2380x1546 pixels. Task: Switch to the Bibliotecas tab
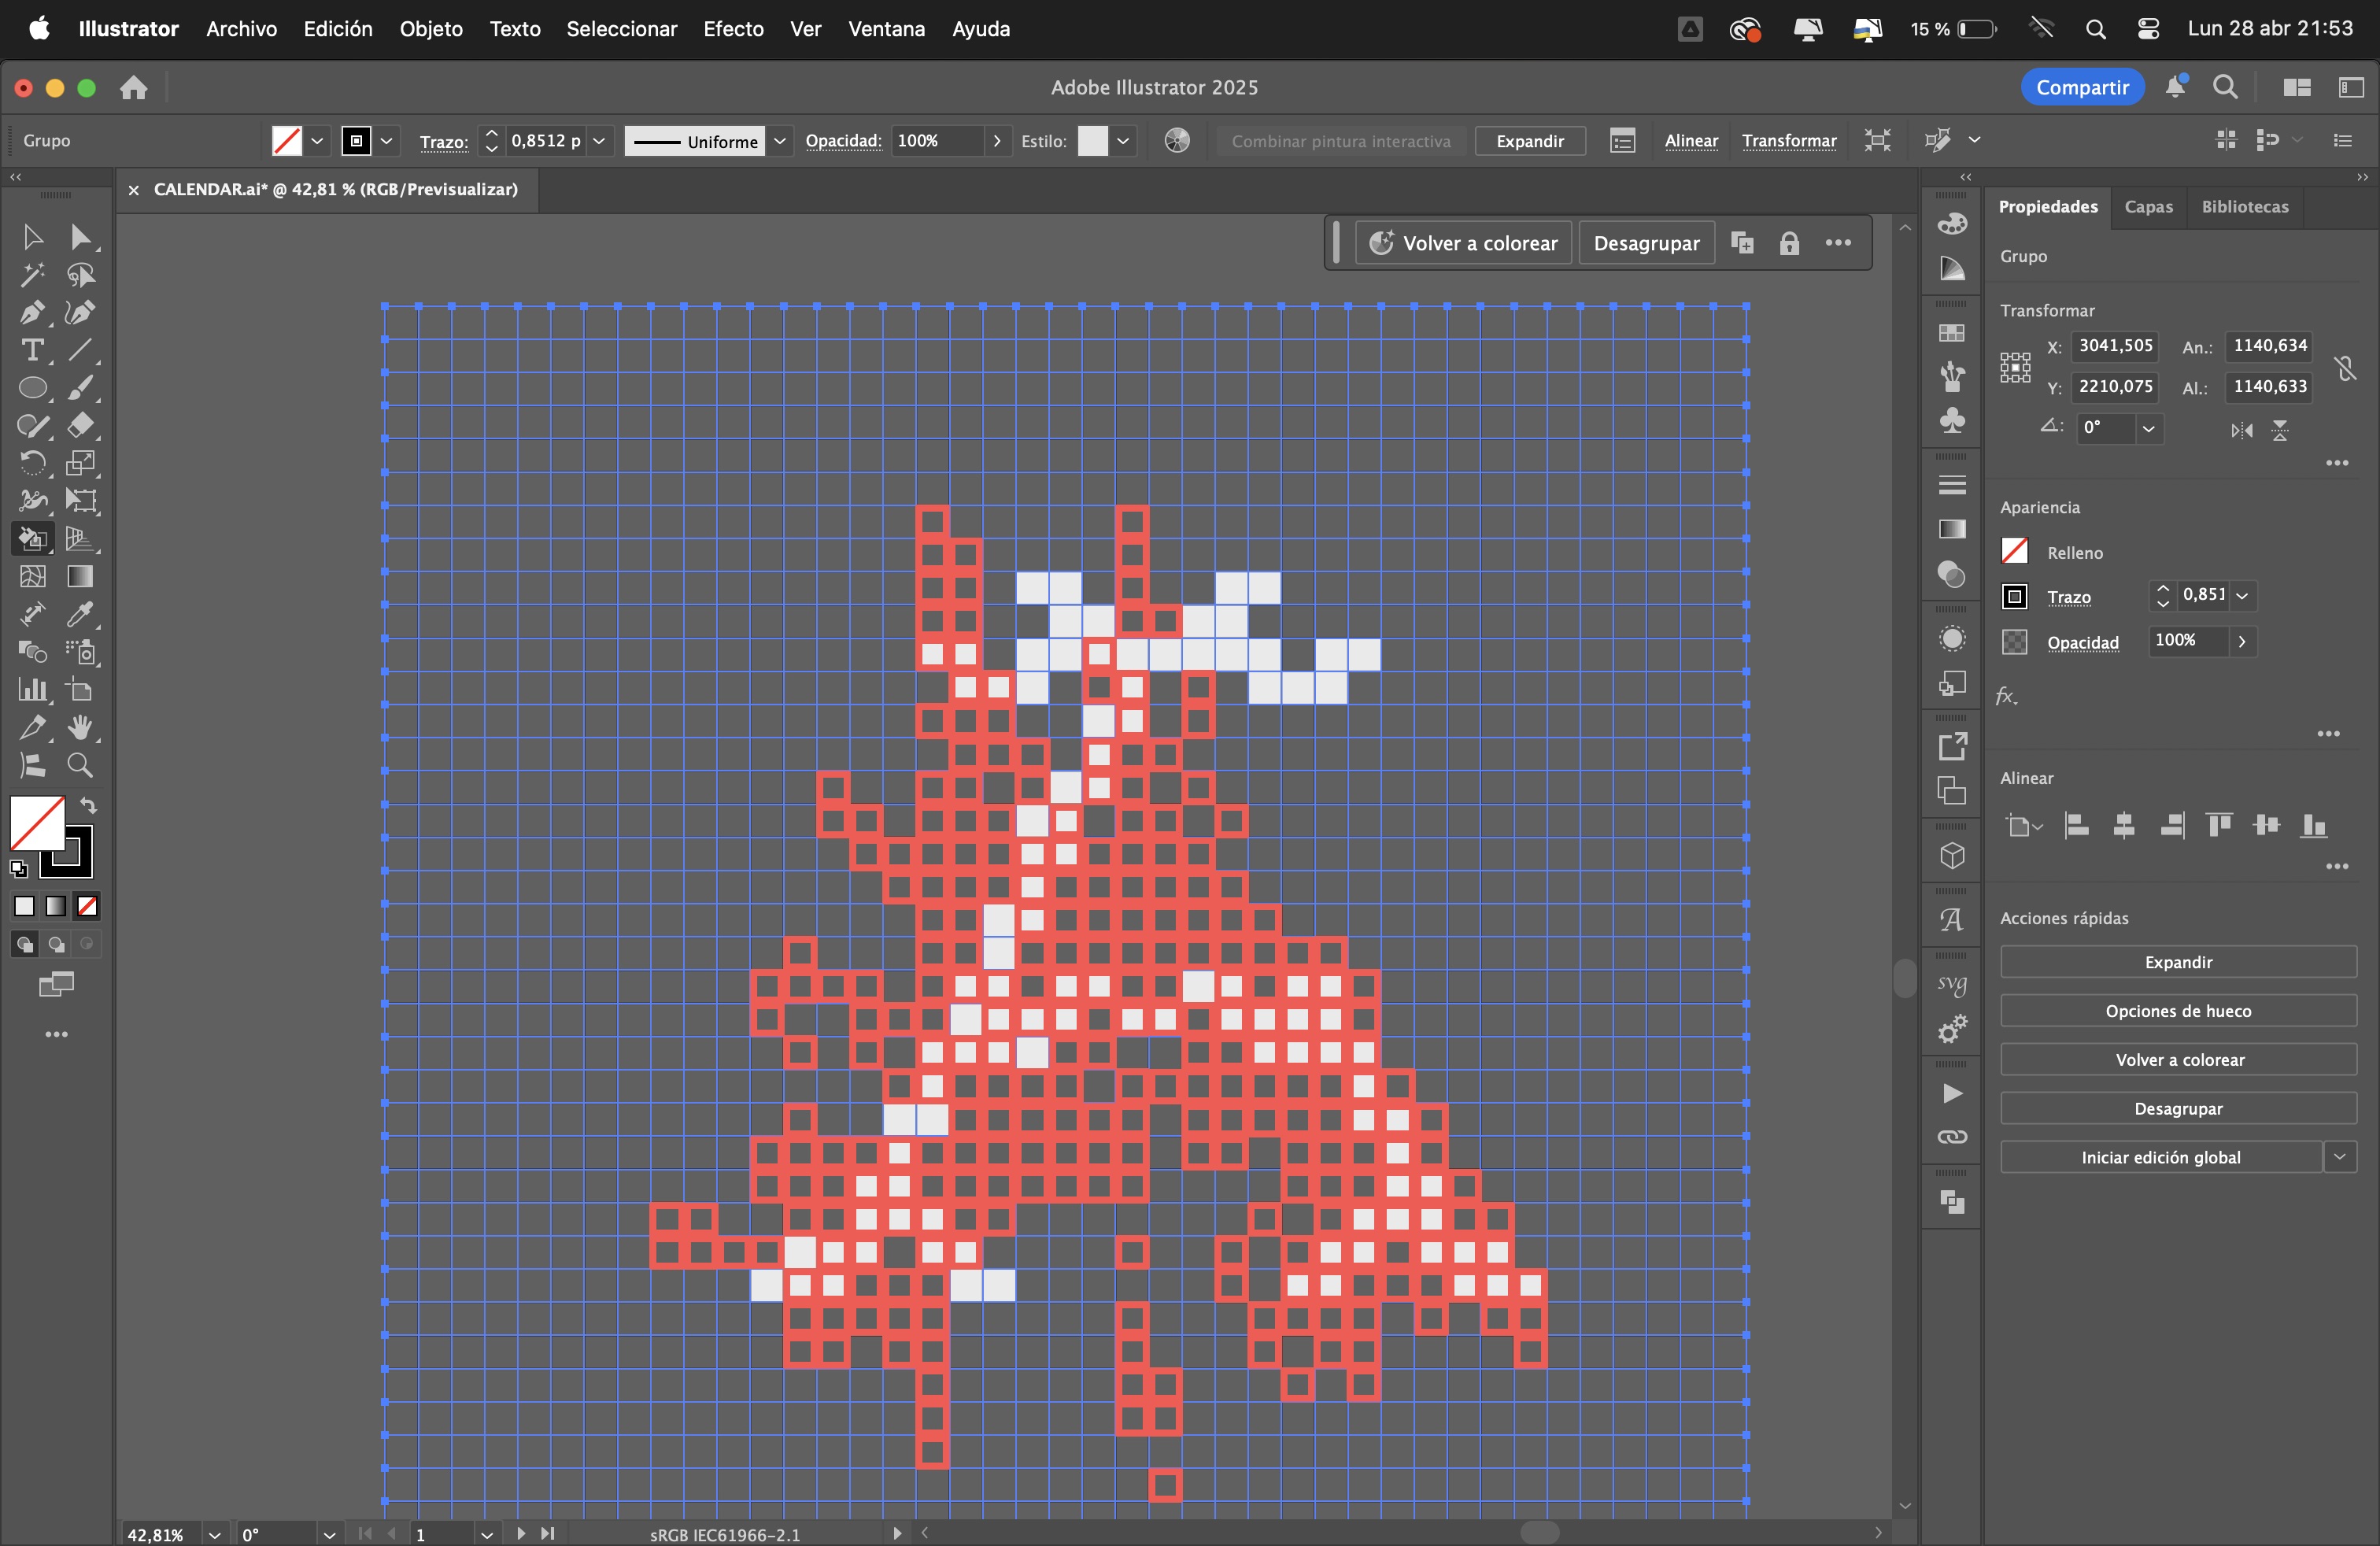2244,207
